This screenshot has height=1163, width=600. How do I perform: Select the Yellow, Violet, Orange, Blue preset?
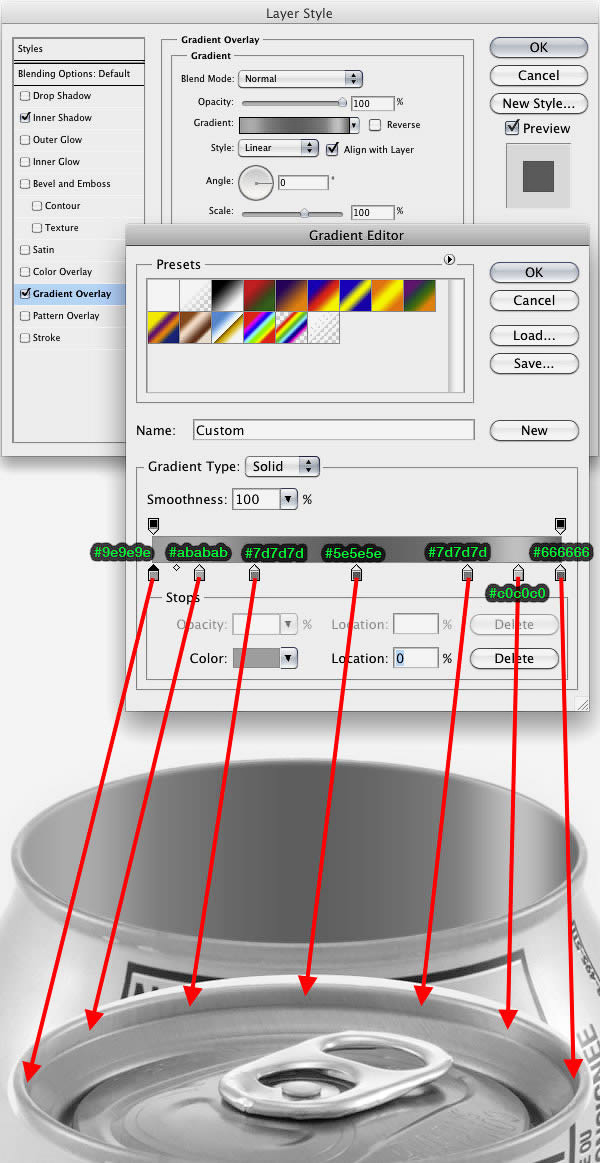(x=163, y=327)
